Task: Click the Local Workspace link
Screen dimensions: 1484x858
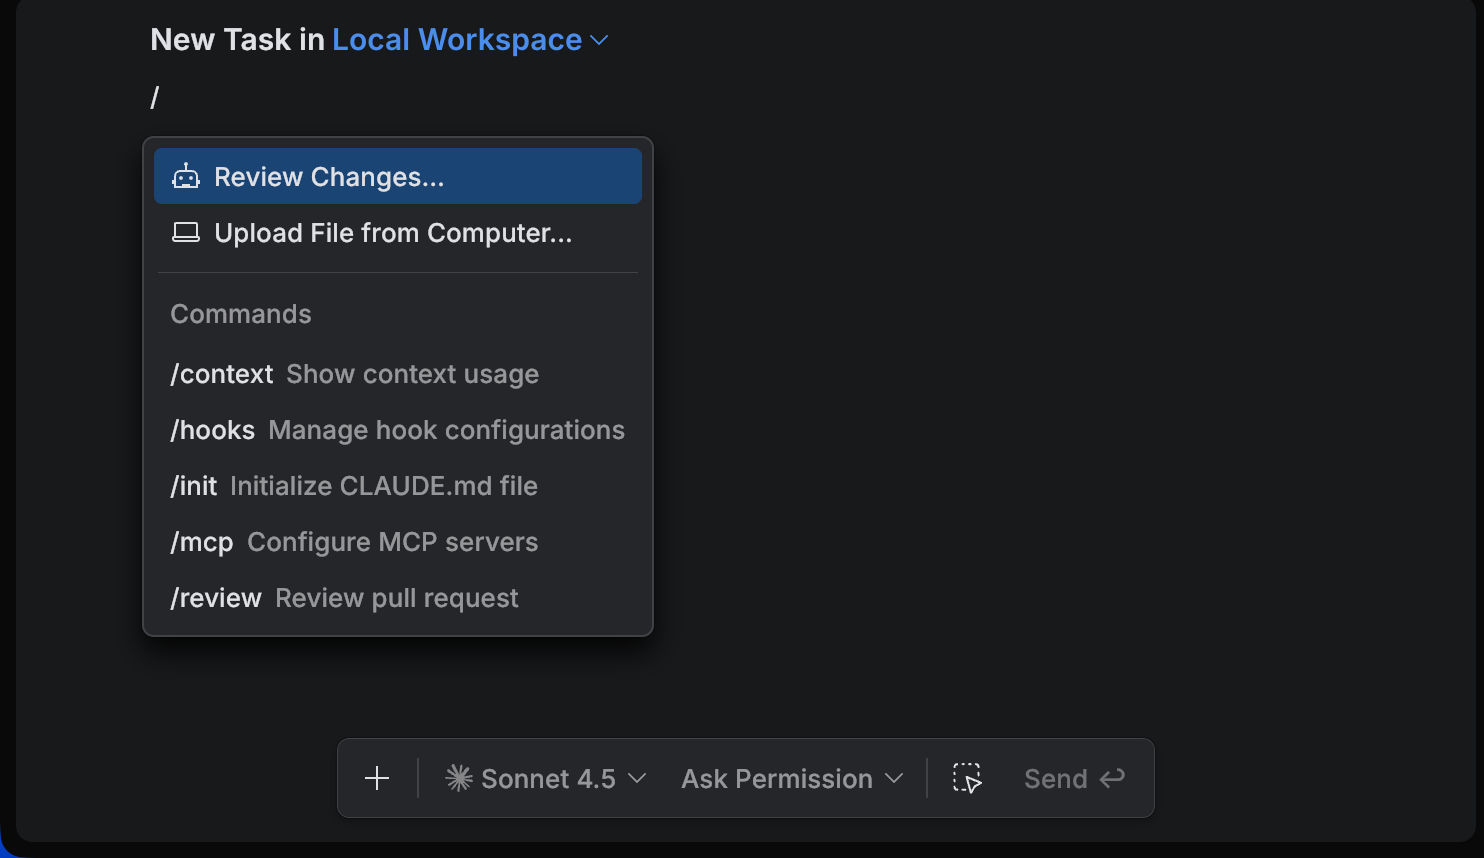Action: click(457, 40)
